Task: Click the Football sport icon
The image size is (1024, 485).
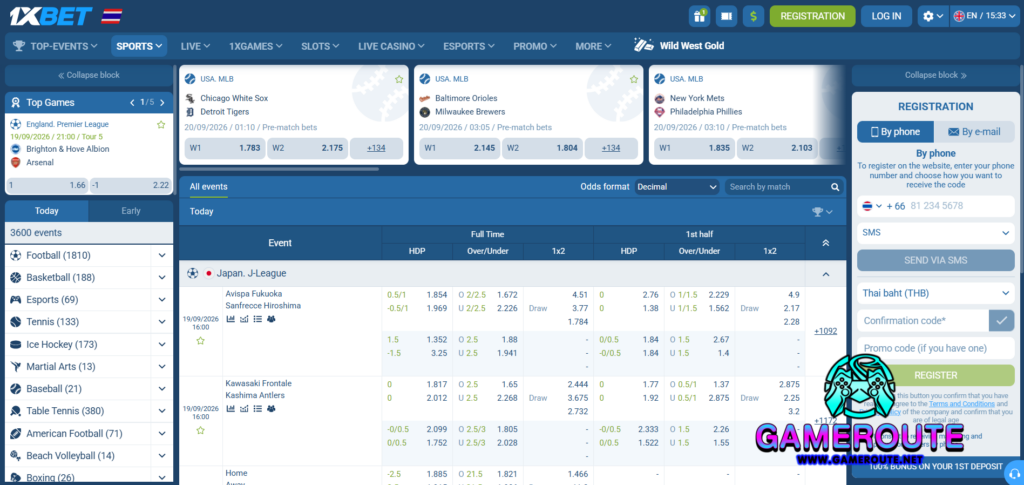Action: (16, 255)
